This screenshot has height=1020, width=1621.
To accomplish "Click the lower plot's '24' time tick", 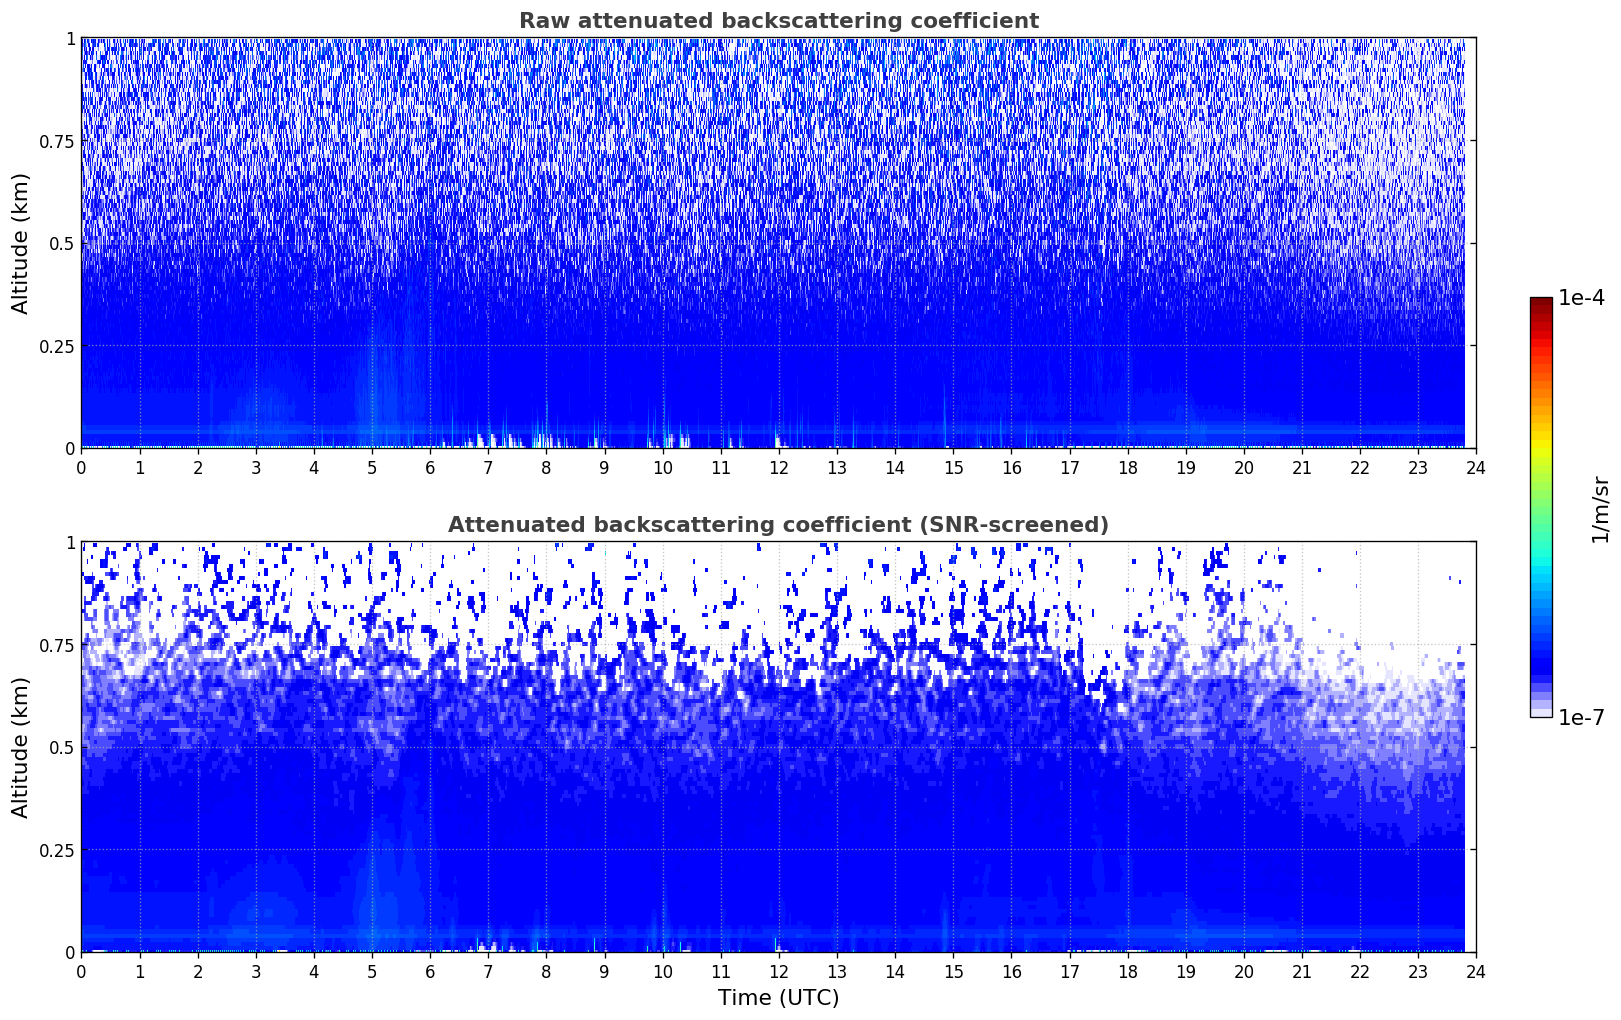I will pos(1476,971).
